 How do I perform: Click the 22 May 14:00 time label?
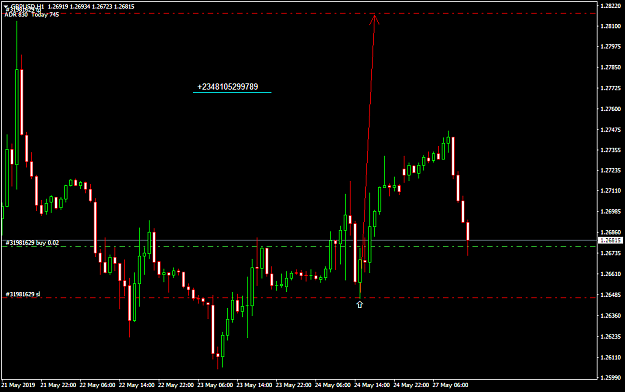pyautogui.click(x=137, y=385)
